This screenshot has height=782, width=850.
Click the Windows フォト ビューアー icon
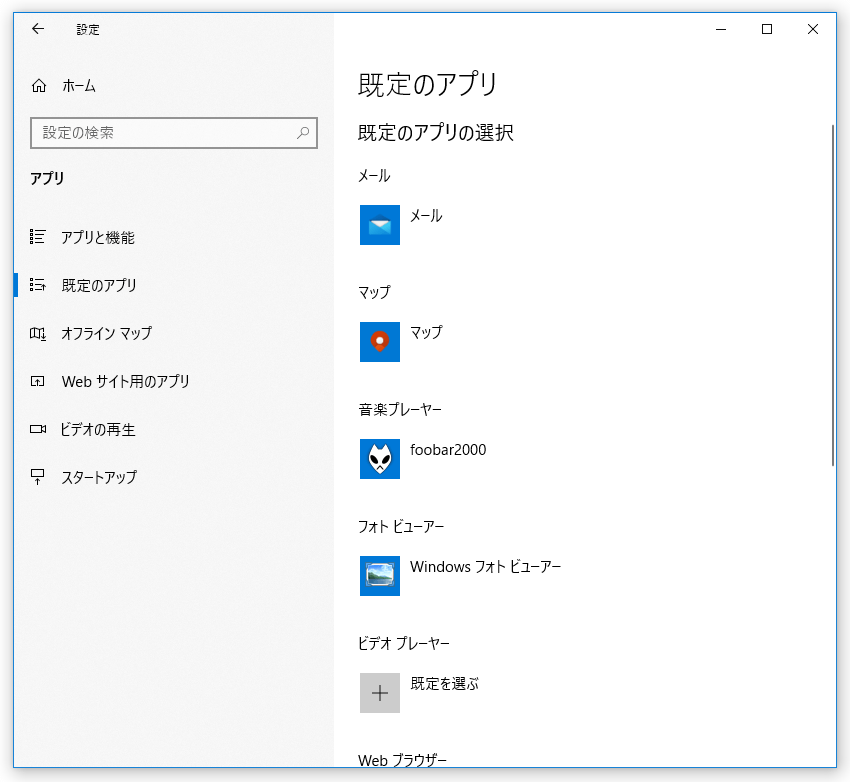(x=380, y=576)
